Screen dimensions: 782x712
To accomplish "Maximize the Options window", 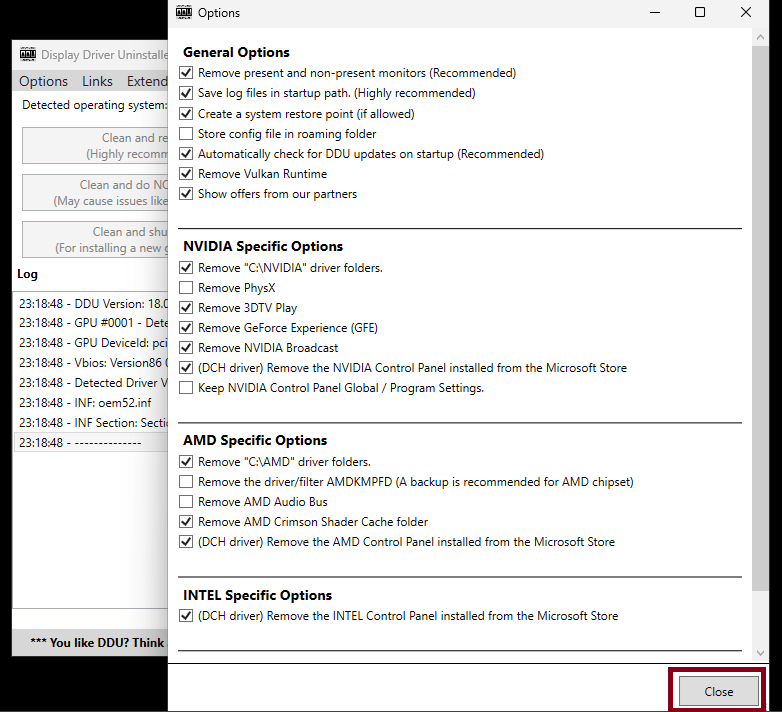I will click(x=700, y=12).
